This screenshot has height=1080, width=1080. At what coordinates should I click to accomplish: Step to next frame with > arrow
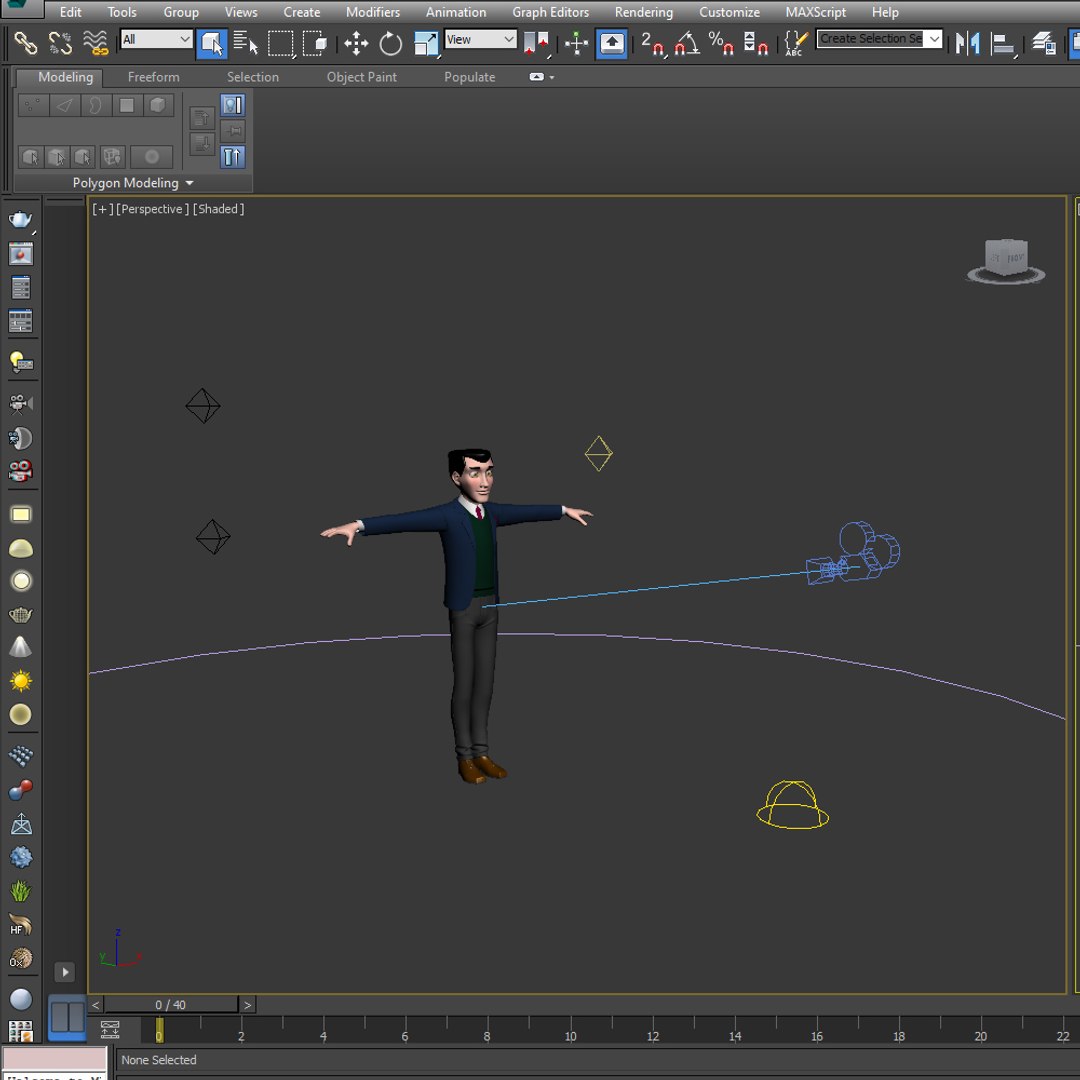(247, 1004)
